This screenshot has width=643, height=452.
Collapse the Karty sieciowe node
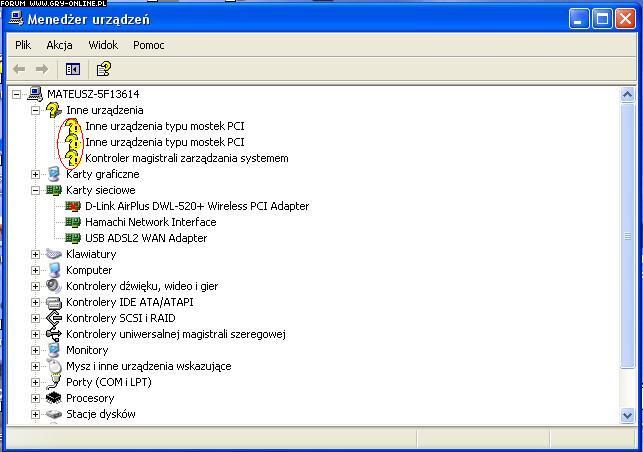tap(36, 190)
